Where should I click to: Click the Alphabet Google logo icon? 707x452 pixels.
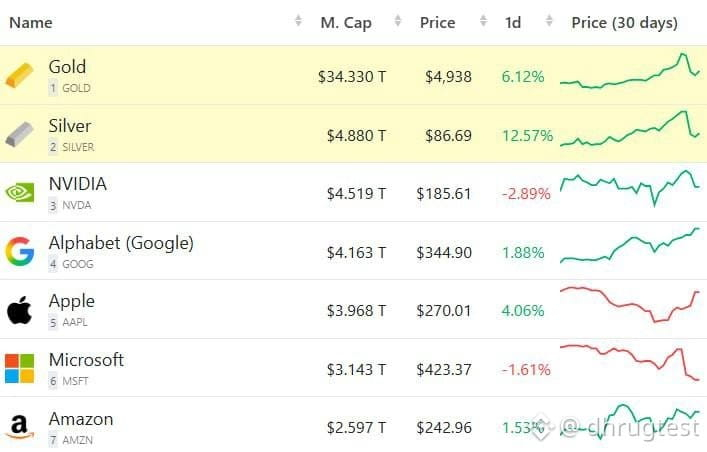point(19,251)
